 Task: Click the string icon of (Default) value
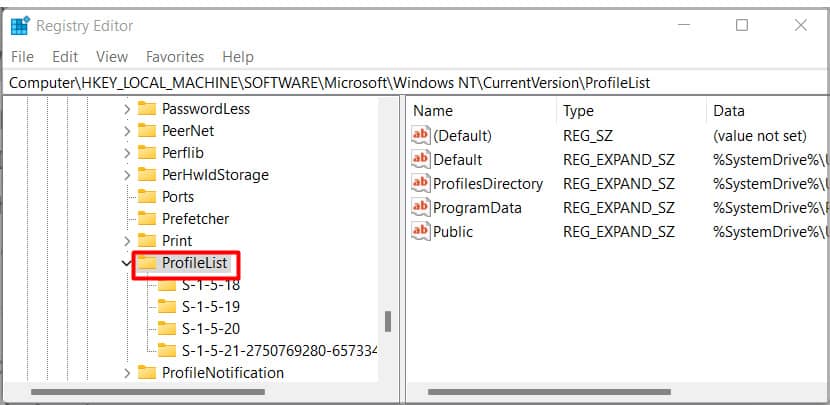point(421,136)
